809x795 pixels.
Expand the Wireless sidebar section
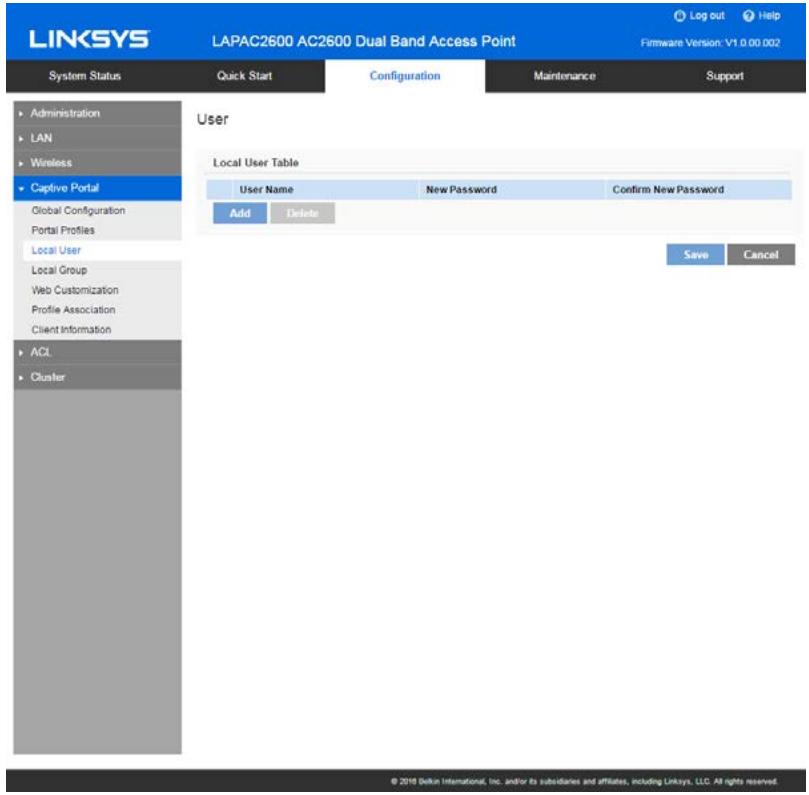(x=98, y=163)
